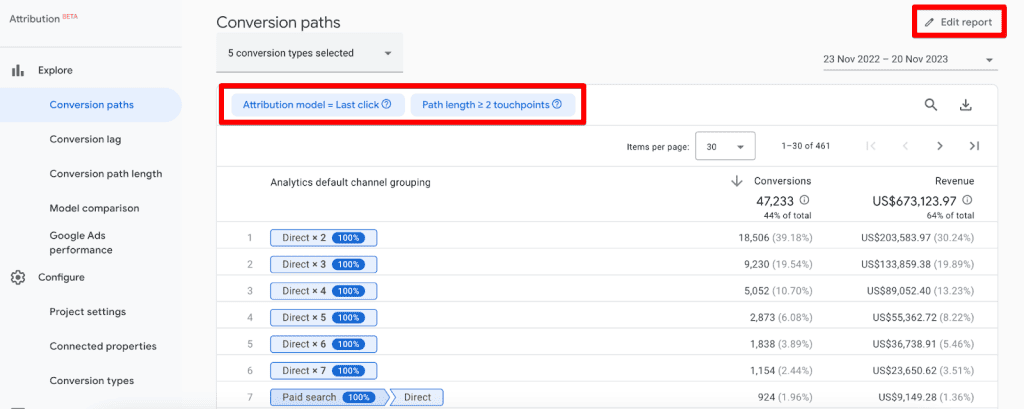This screenshot has height=409, width=1024.
Task: Click the Direct × 7 path chip
Action: pyautogui.click(x=323, y=370)
